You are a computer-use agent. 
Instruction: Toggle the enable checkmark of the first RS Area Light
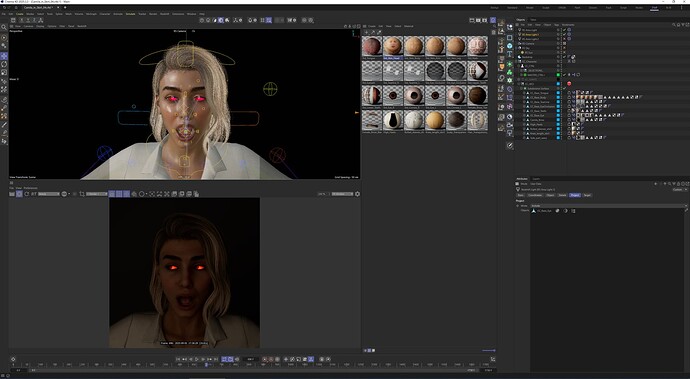tap(565, 30)
